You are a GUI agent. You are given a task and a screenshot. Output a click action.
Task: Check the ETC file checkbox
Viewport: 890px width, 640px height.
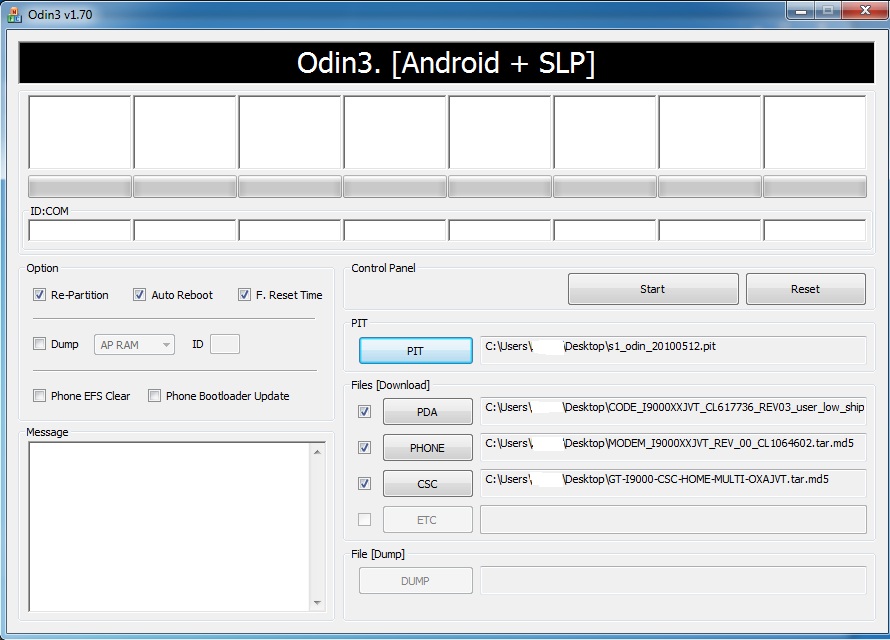(x=364, y=519)
